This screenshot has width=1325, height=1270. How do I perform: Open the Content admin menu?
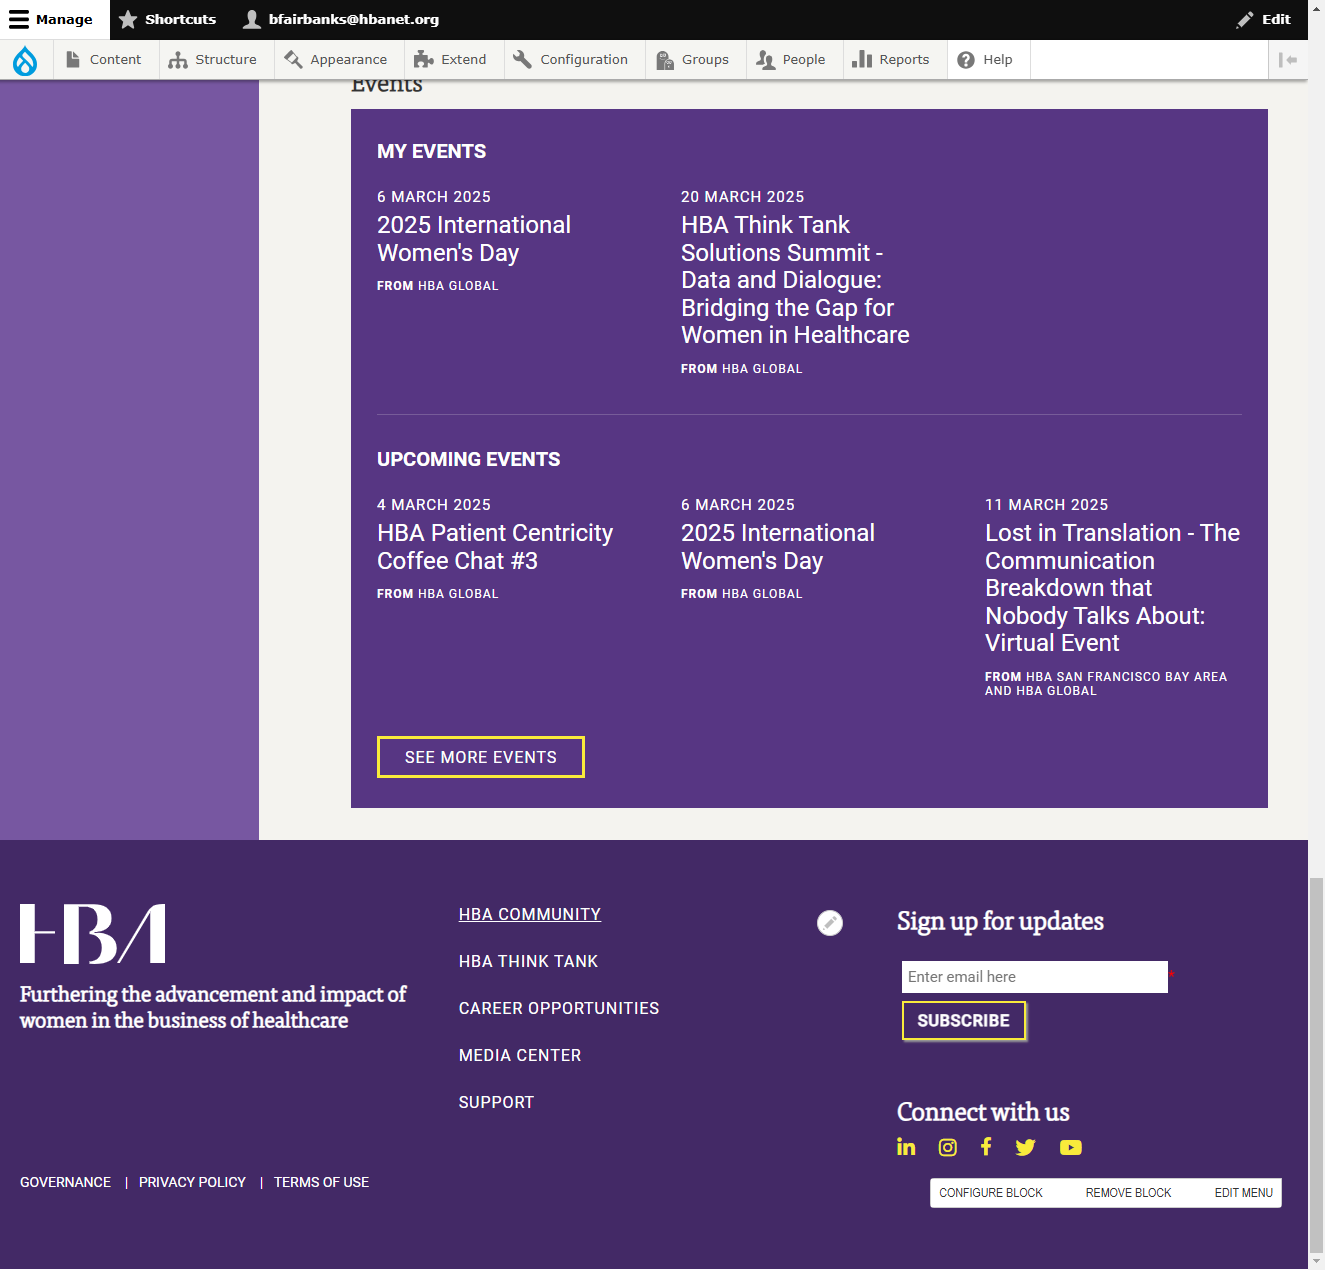(x=104, y=60)
